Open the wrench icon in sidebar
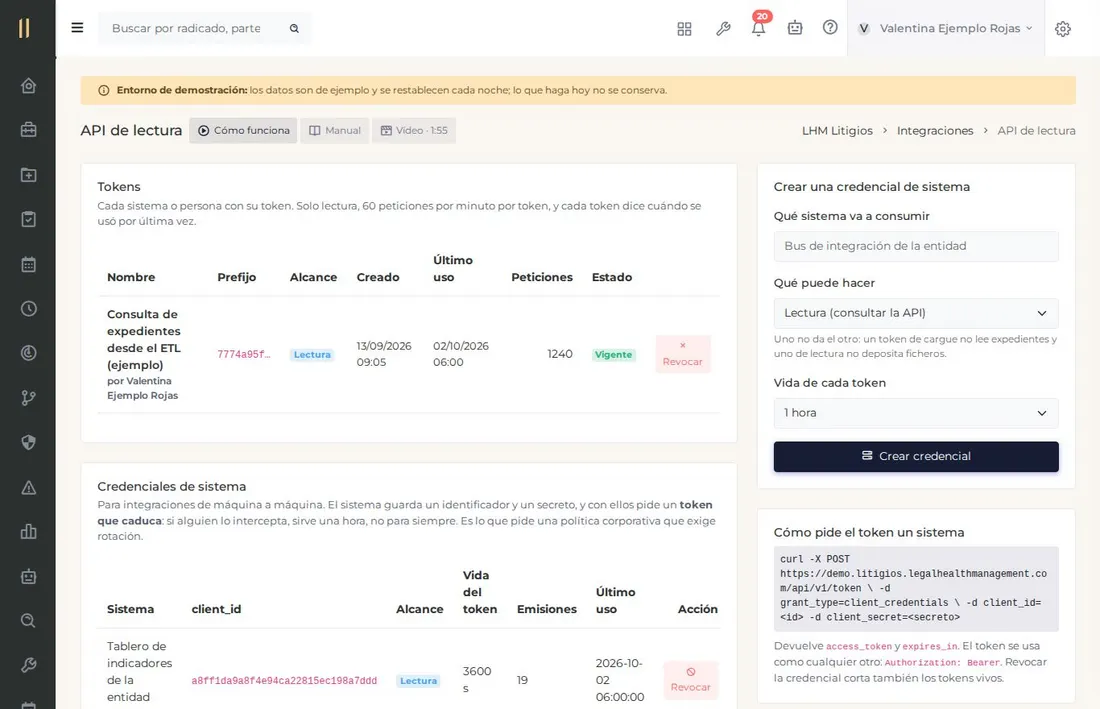Image resolution: width=1100 pixels, height=709 pixels. [28, 665]
